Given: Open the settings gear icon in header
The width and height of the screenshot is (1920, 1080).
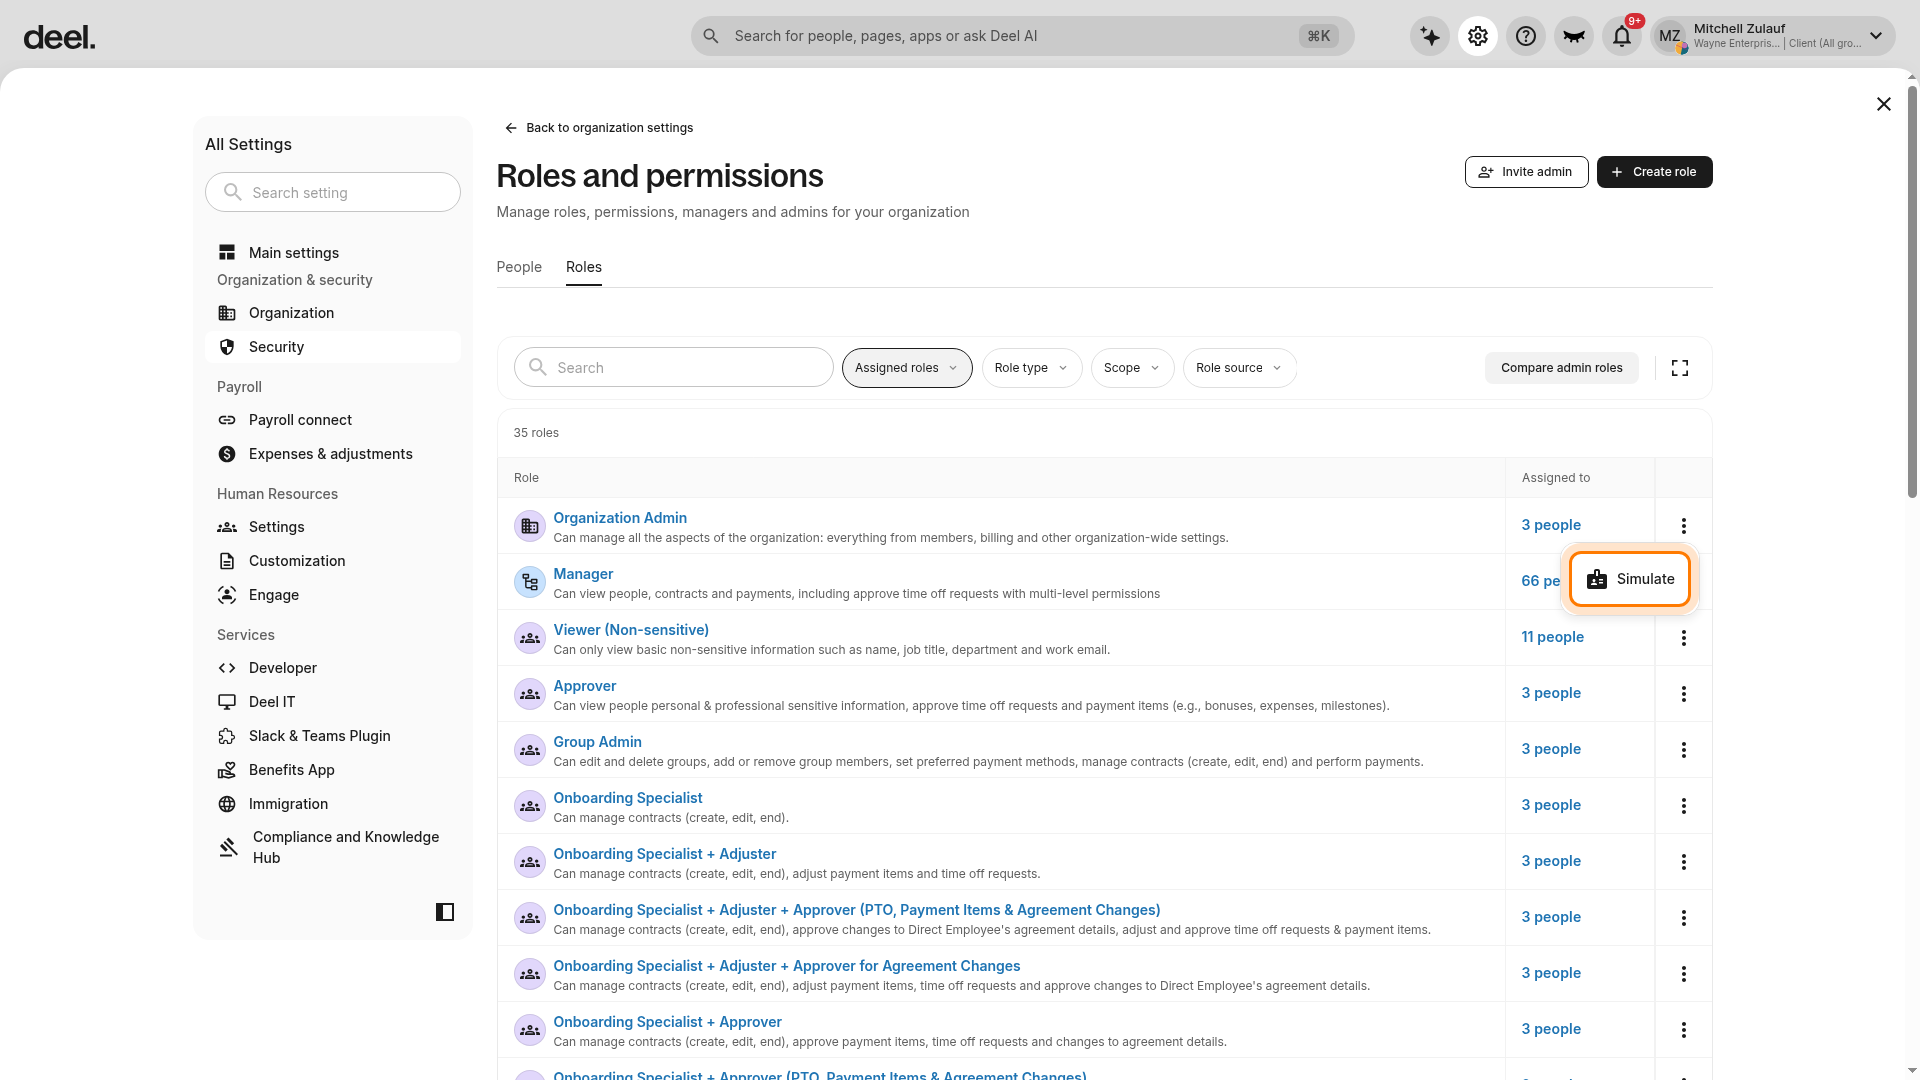Looking at the screenshot, I should 1478,36.
